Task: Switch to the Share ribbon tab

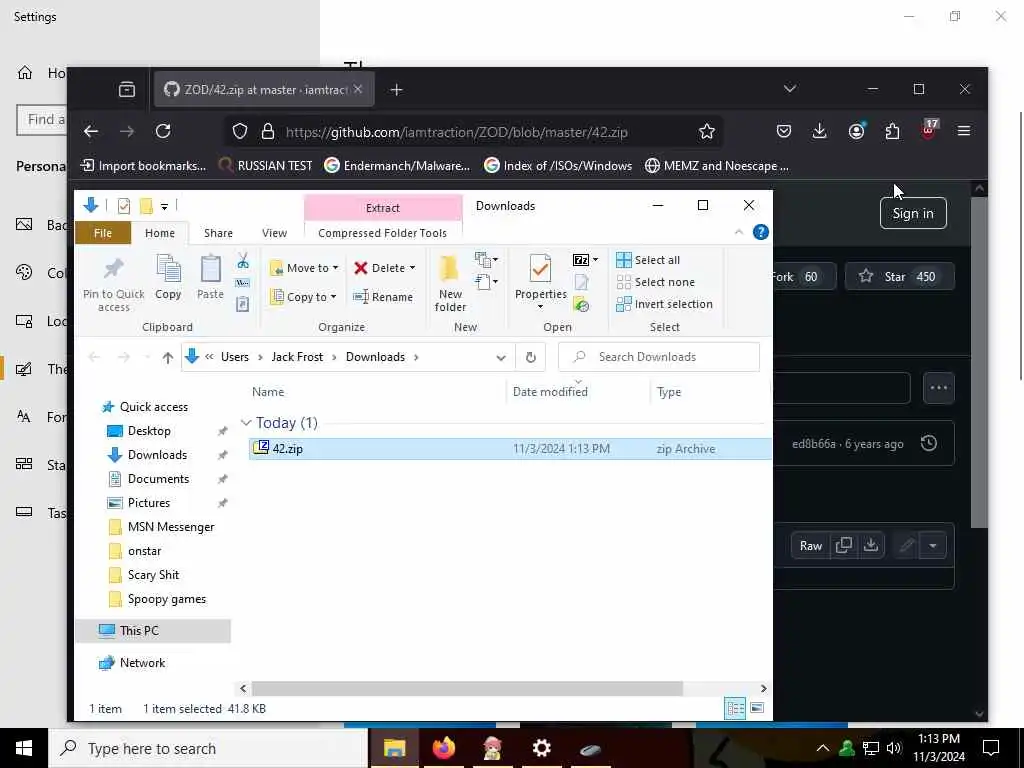Action: pyautogui.click(x=218, y=233)
